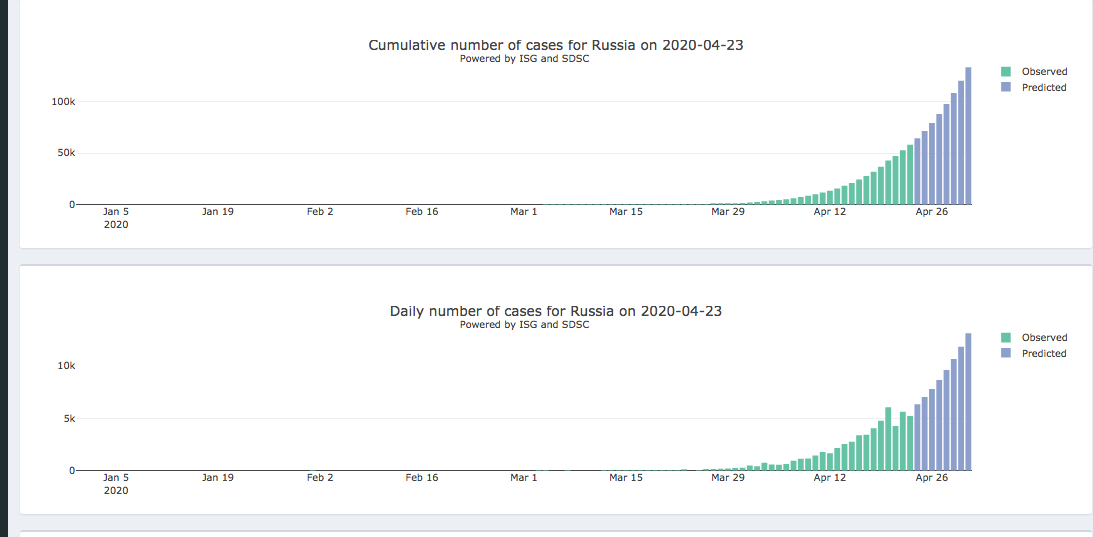
Task: Click blue Predicted swatch in Daily legend
Action: [1006, 354]
